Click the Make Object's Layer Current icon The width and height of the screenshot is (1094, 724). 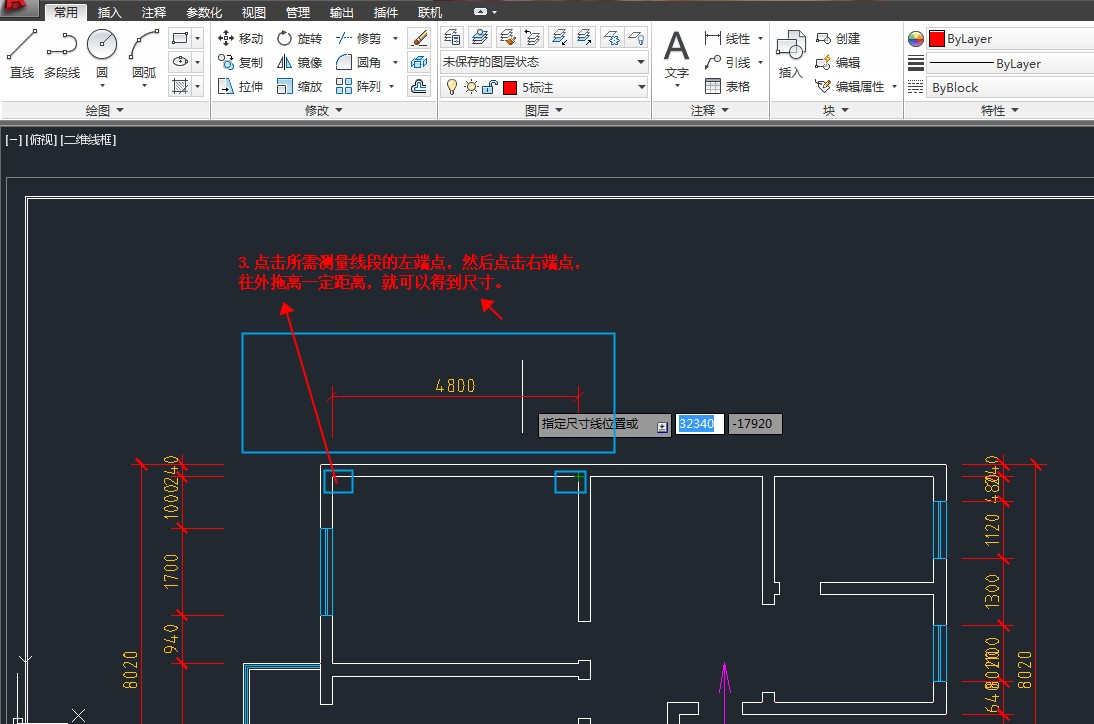point(479,37)
